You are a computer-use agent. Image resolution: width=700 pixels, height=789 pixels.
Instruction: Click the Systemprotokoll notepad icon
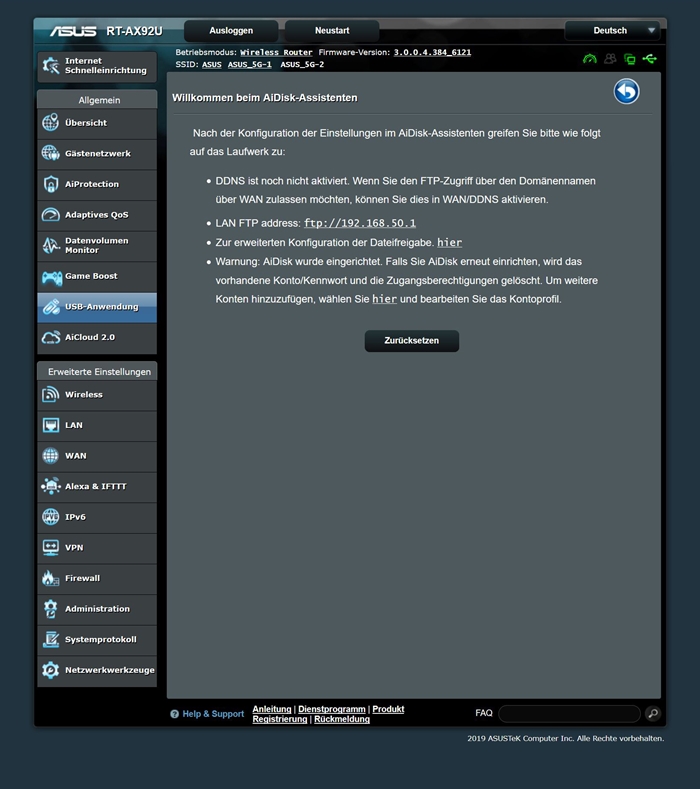[50, 640]
